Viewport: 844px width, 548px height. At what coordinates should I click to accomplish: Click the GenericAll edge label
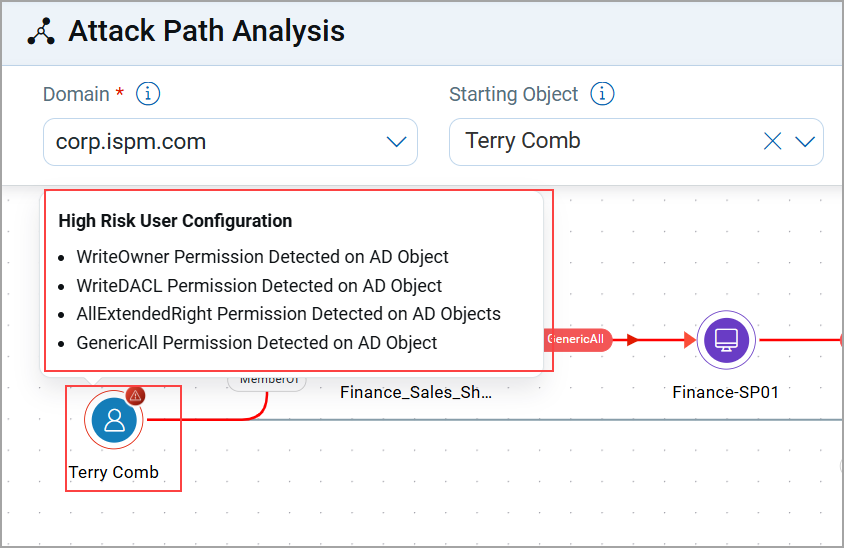[x=577, y=339]
